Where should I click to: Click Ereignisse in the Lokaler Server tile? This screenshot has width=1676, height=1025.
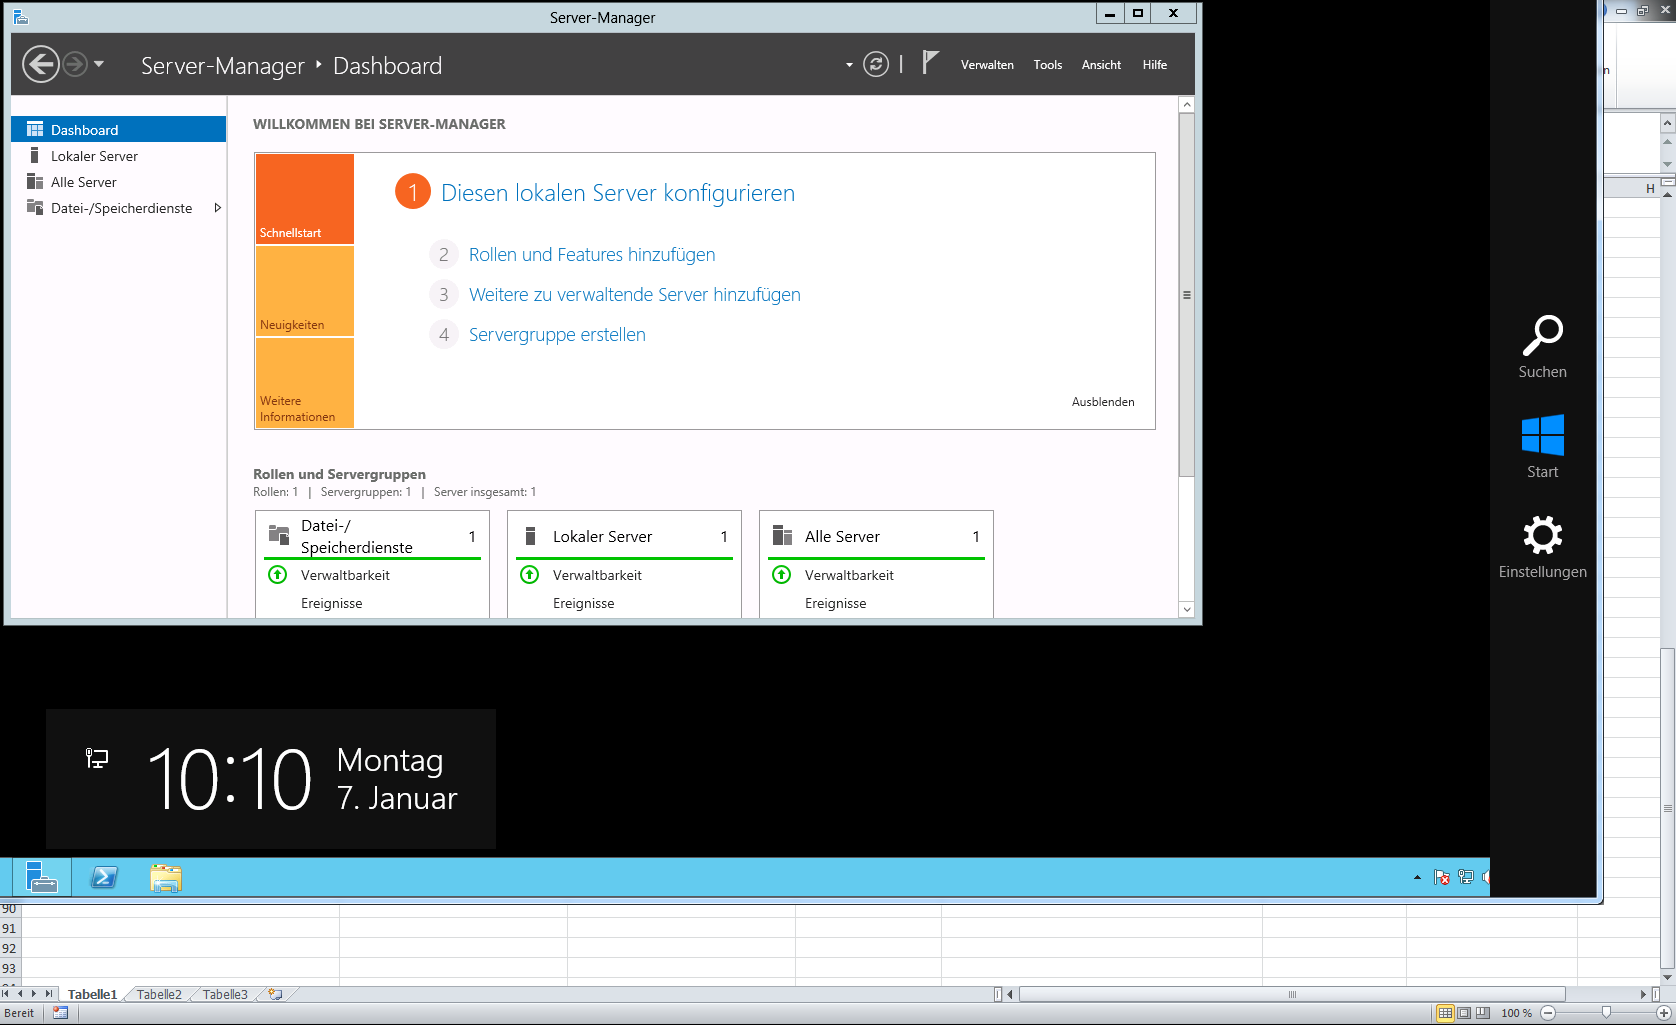click(x=584, y=603)
